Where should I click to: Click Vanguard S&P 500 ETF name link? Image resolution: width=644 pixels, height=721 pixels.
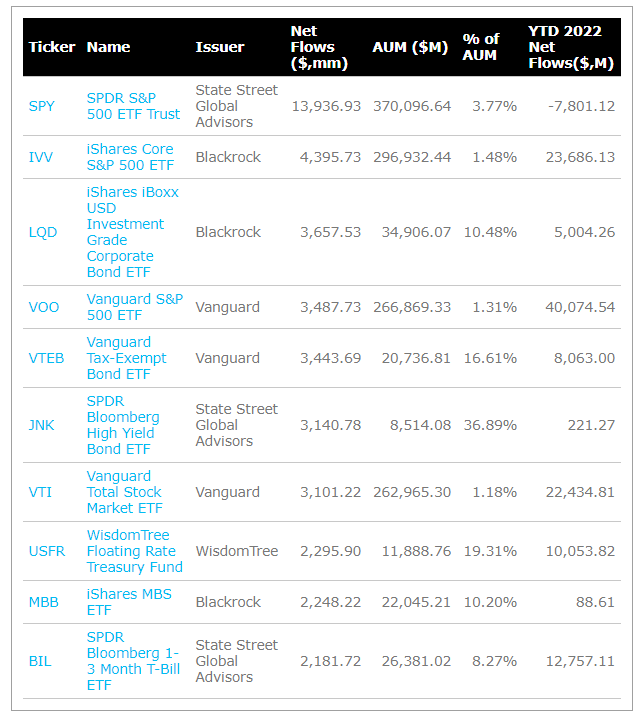(x=135, y=307)
